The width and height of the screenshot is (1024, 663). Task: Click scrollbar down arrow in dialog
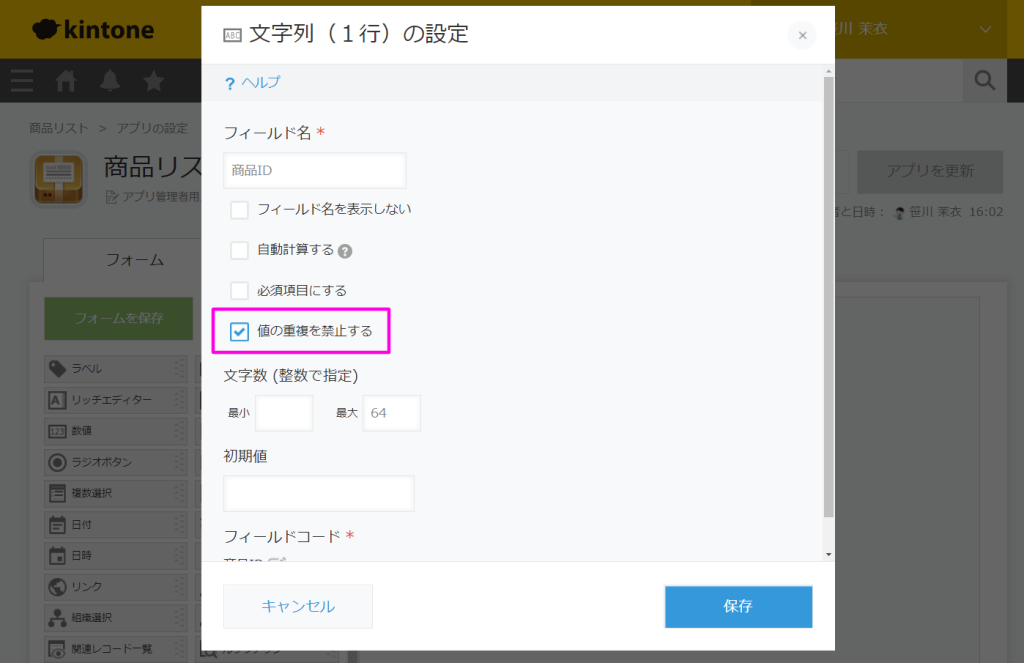(829, 555)
